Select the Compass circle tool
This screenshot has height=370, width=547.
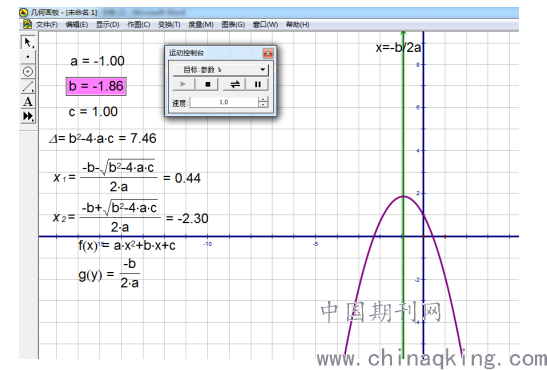[x=28, y=71]
